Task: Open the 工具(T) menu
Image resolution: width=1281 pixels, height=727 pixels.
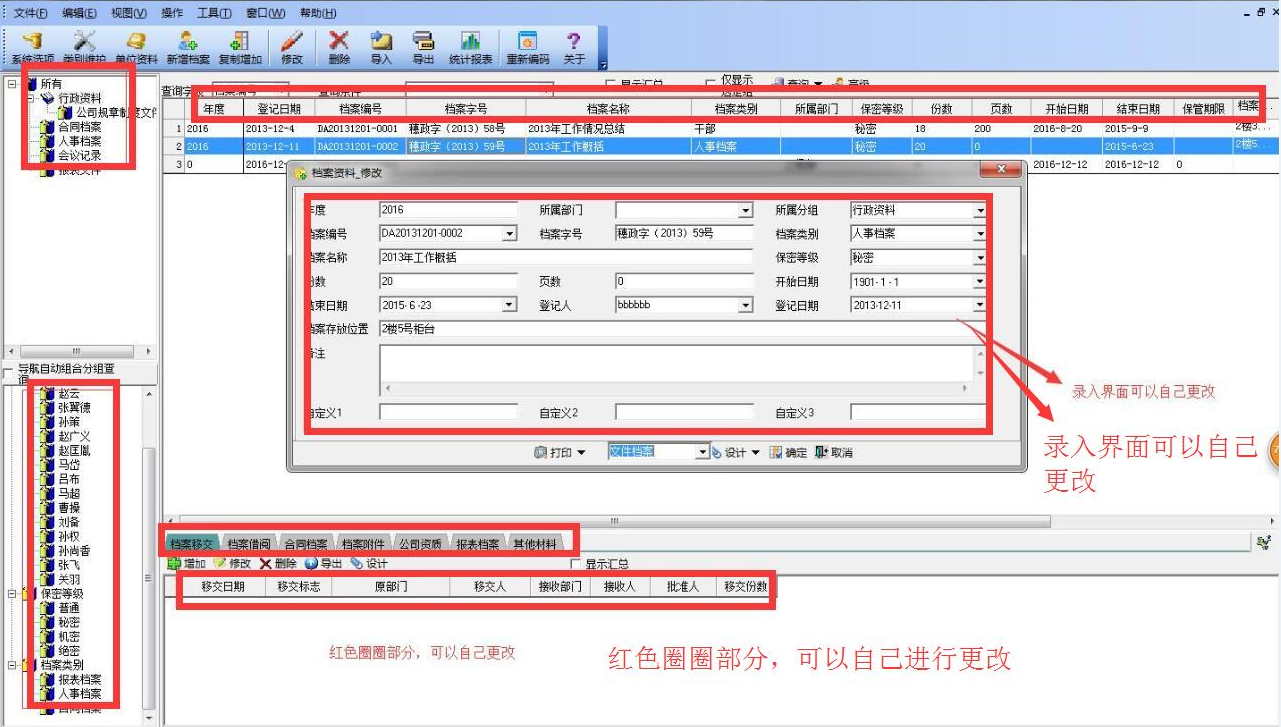Action: coord(214,13)
